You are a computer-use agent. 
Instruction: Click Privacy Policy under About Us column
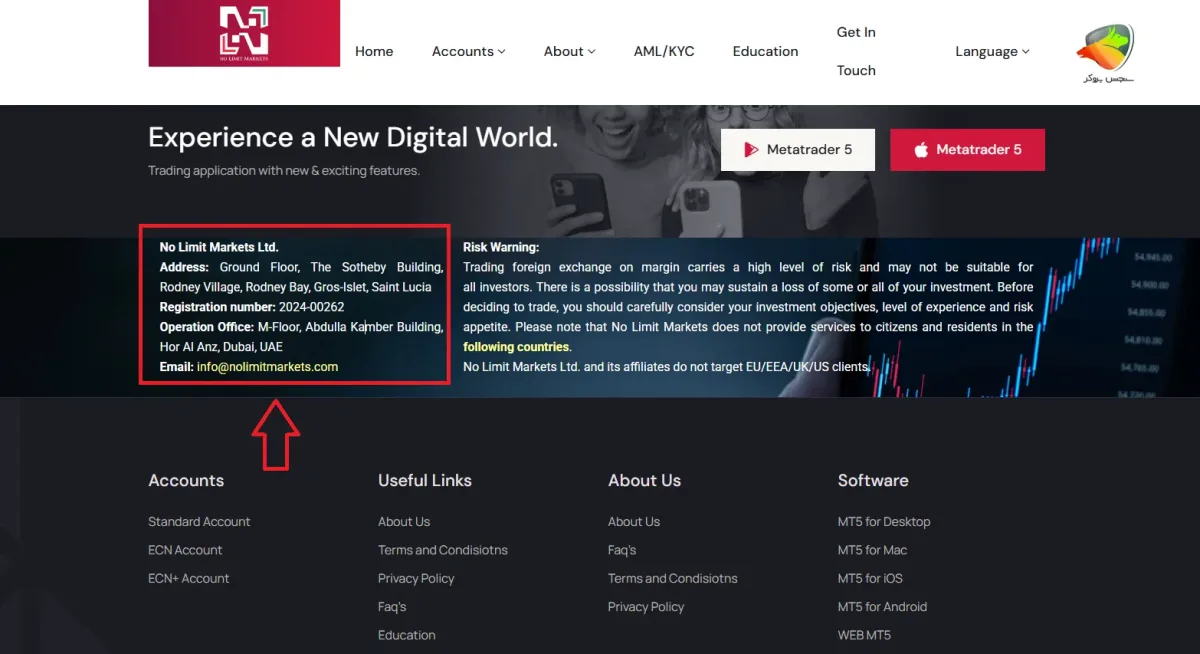[x=646, y=607]
